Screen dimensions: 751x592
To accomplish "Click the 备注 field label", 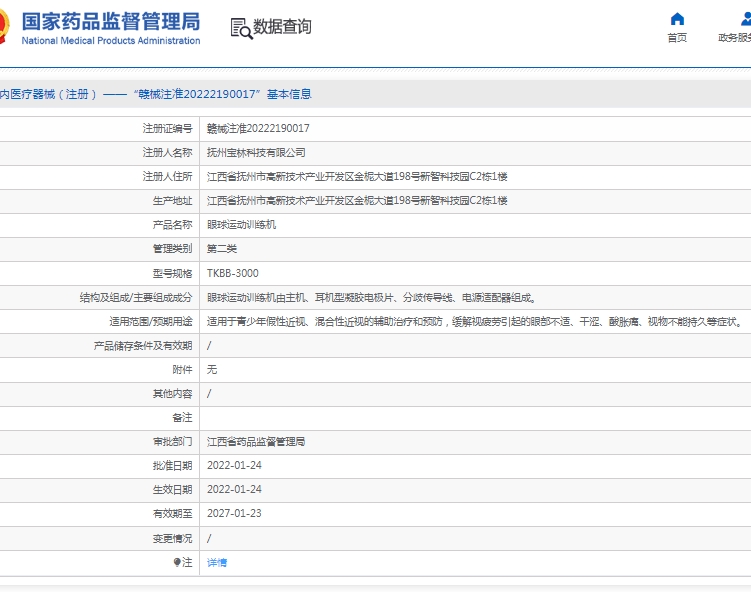I will 182,418.
